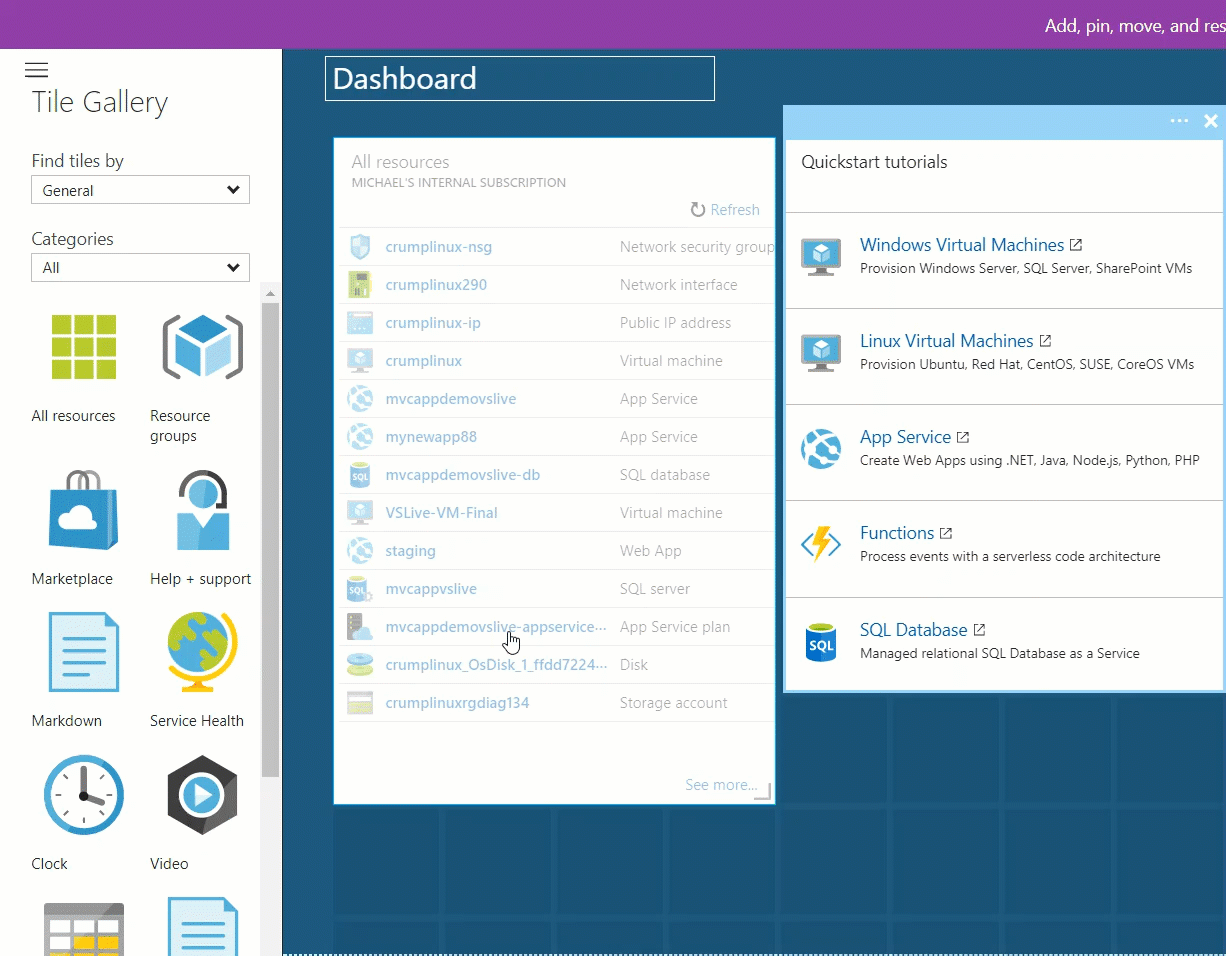Click the appservice plan server icon
Viewport: 1226px width, 956px height.
[359, 627]
